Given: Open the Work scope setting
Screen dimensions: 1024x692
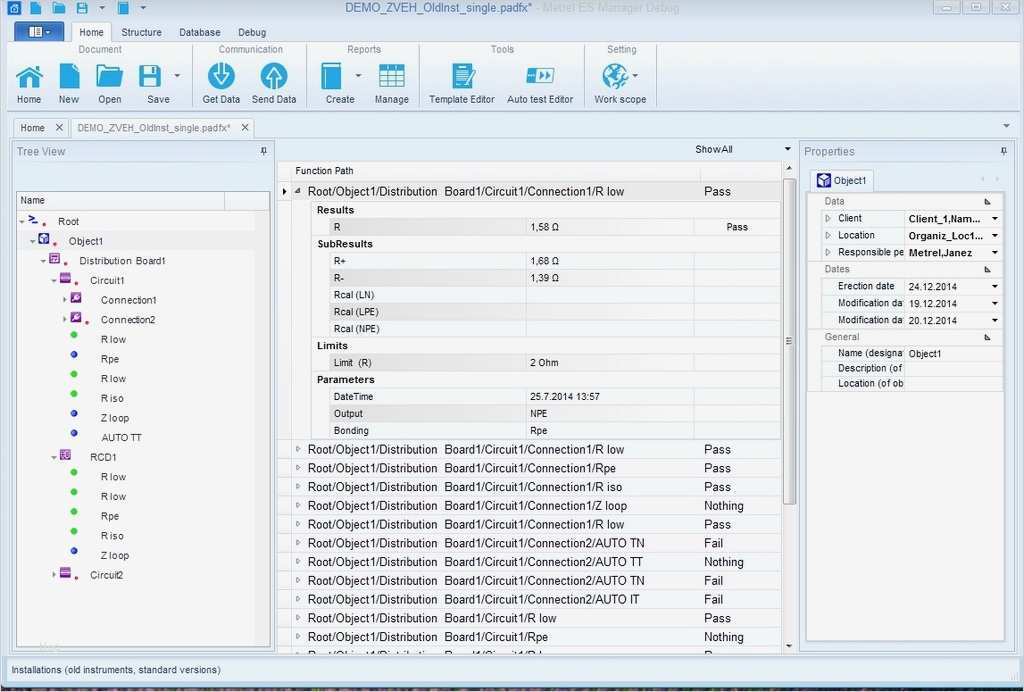Looking at the screenshot, I should point(616,77).
